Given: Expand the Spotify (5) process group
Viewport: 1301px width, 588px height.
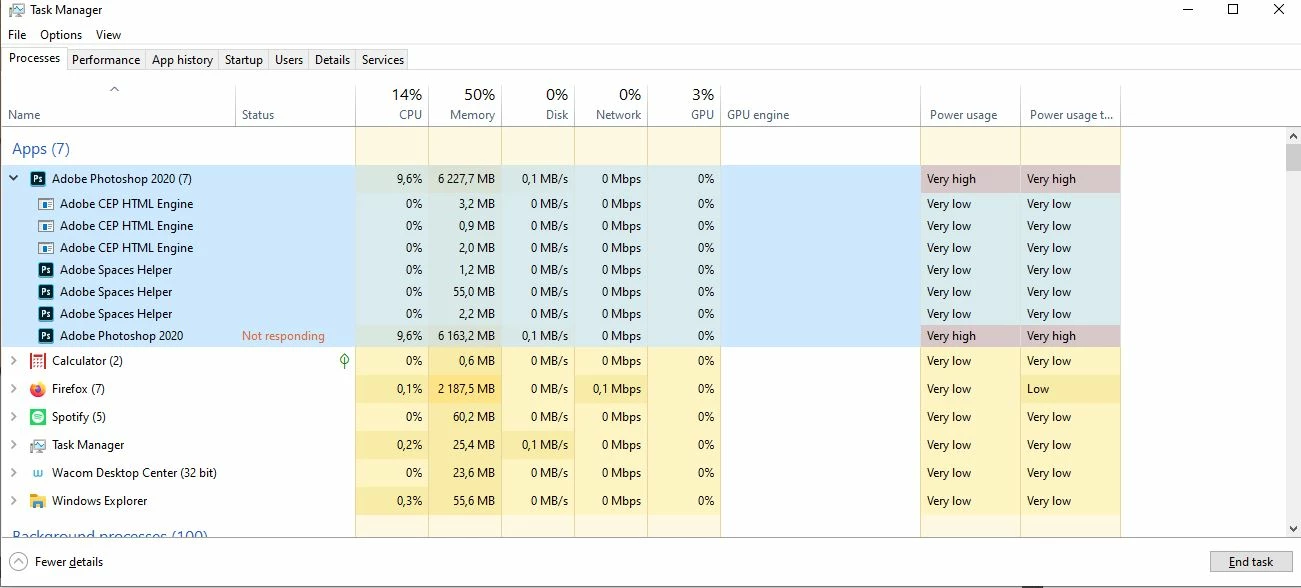Looking at the screenshot, I should [x=13, y=417].
